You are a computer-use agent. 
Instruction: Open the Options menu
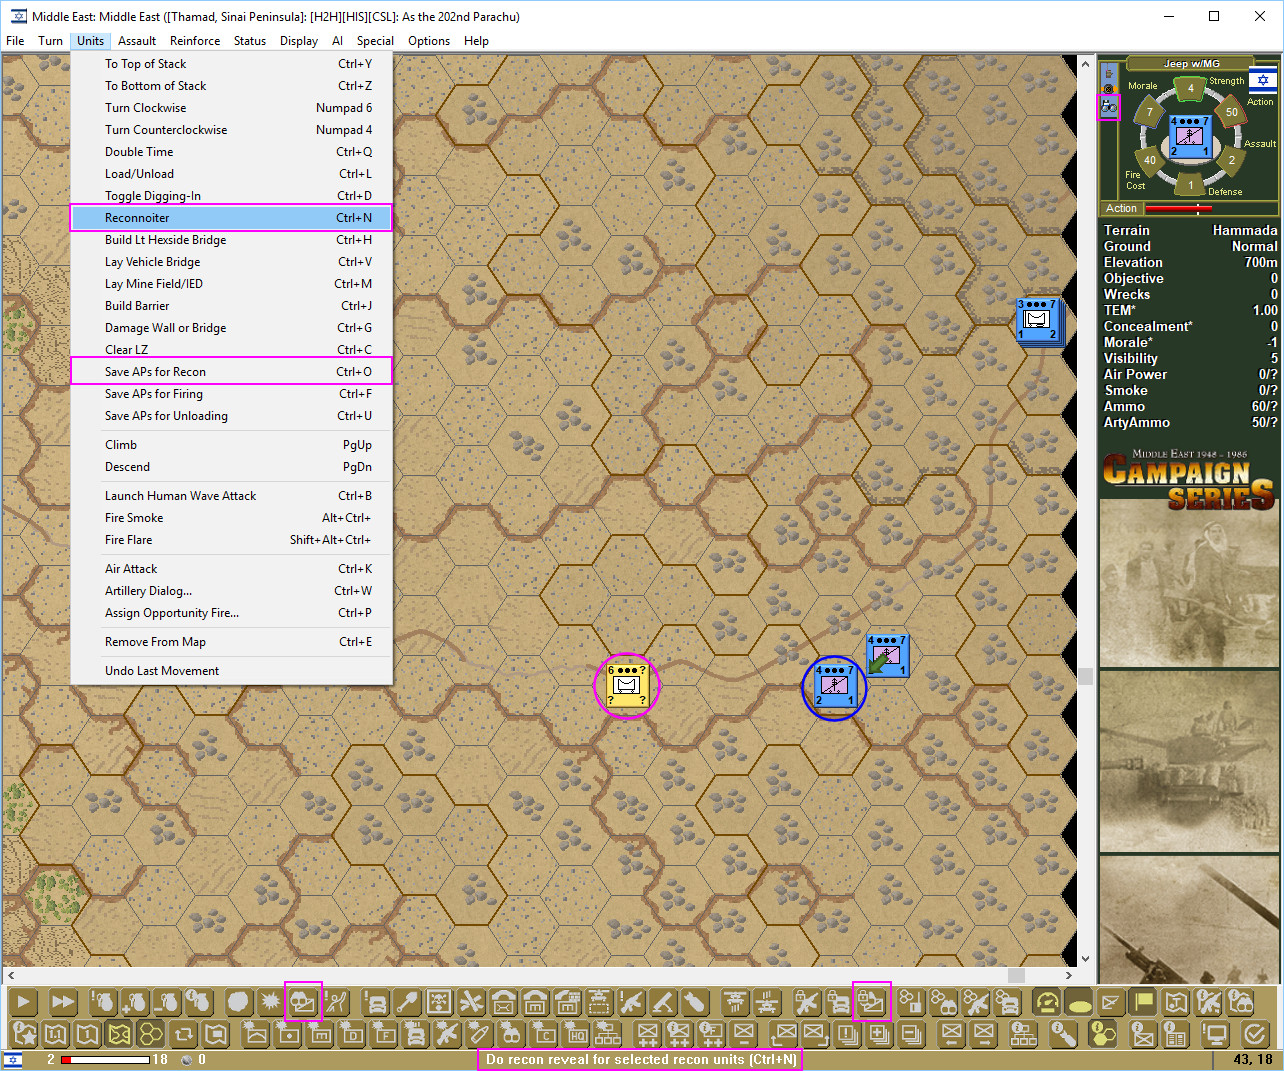click(x=429, y=41)
